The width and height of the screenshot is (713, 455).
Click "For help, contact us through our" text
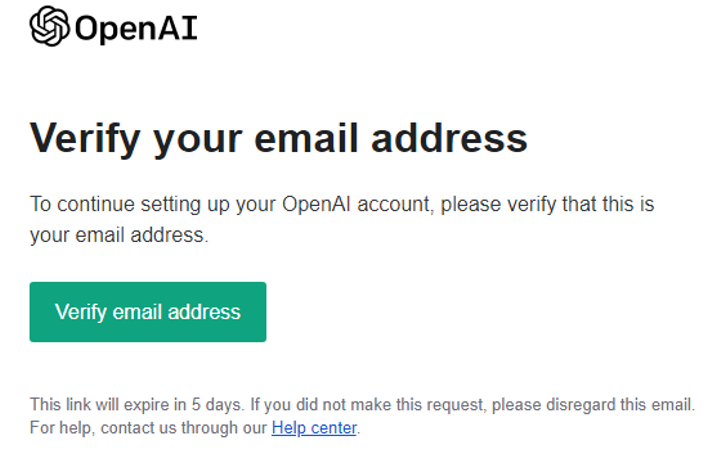tap(148, 428)
